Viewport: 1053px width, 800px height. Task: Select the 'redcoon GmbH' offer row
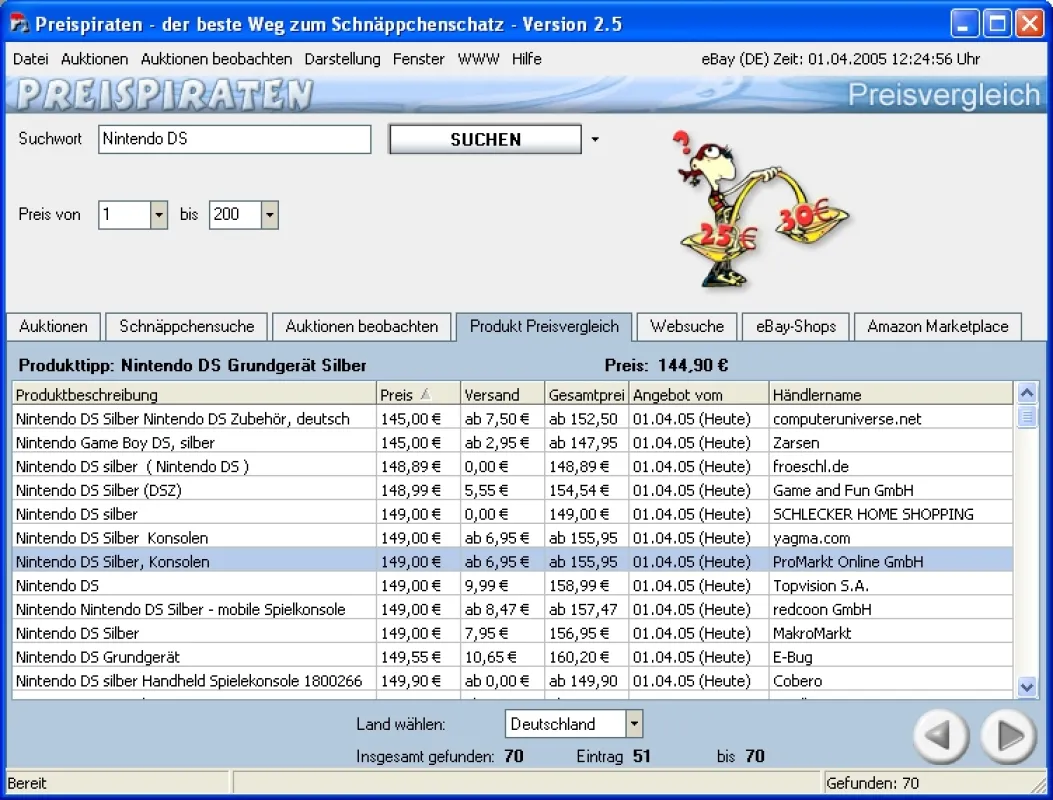[512, 609]
